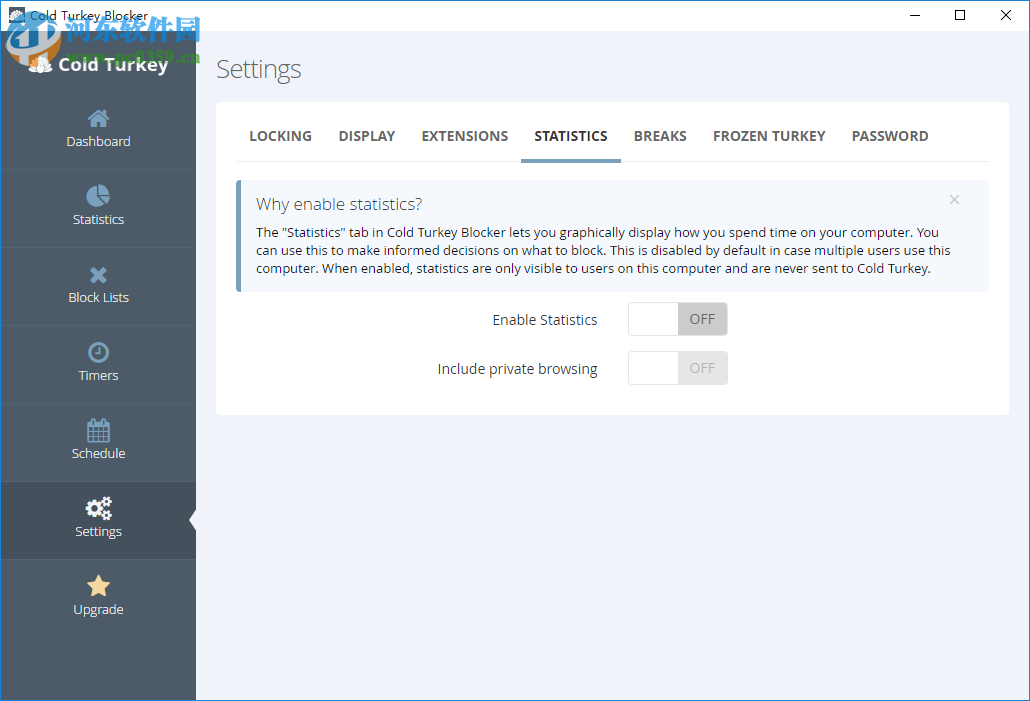Toggle Include private browsing switch
The height and width of the screenshot is (701, 1030).
coord(677,368)
